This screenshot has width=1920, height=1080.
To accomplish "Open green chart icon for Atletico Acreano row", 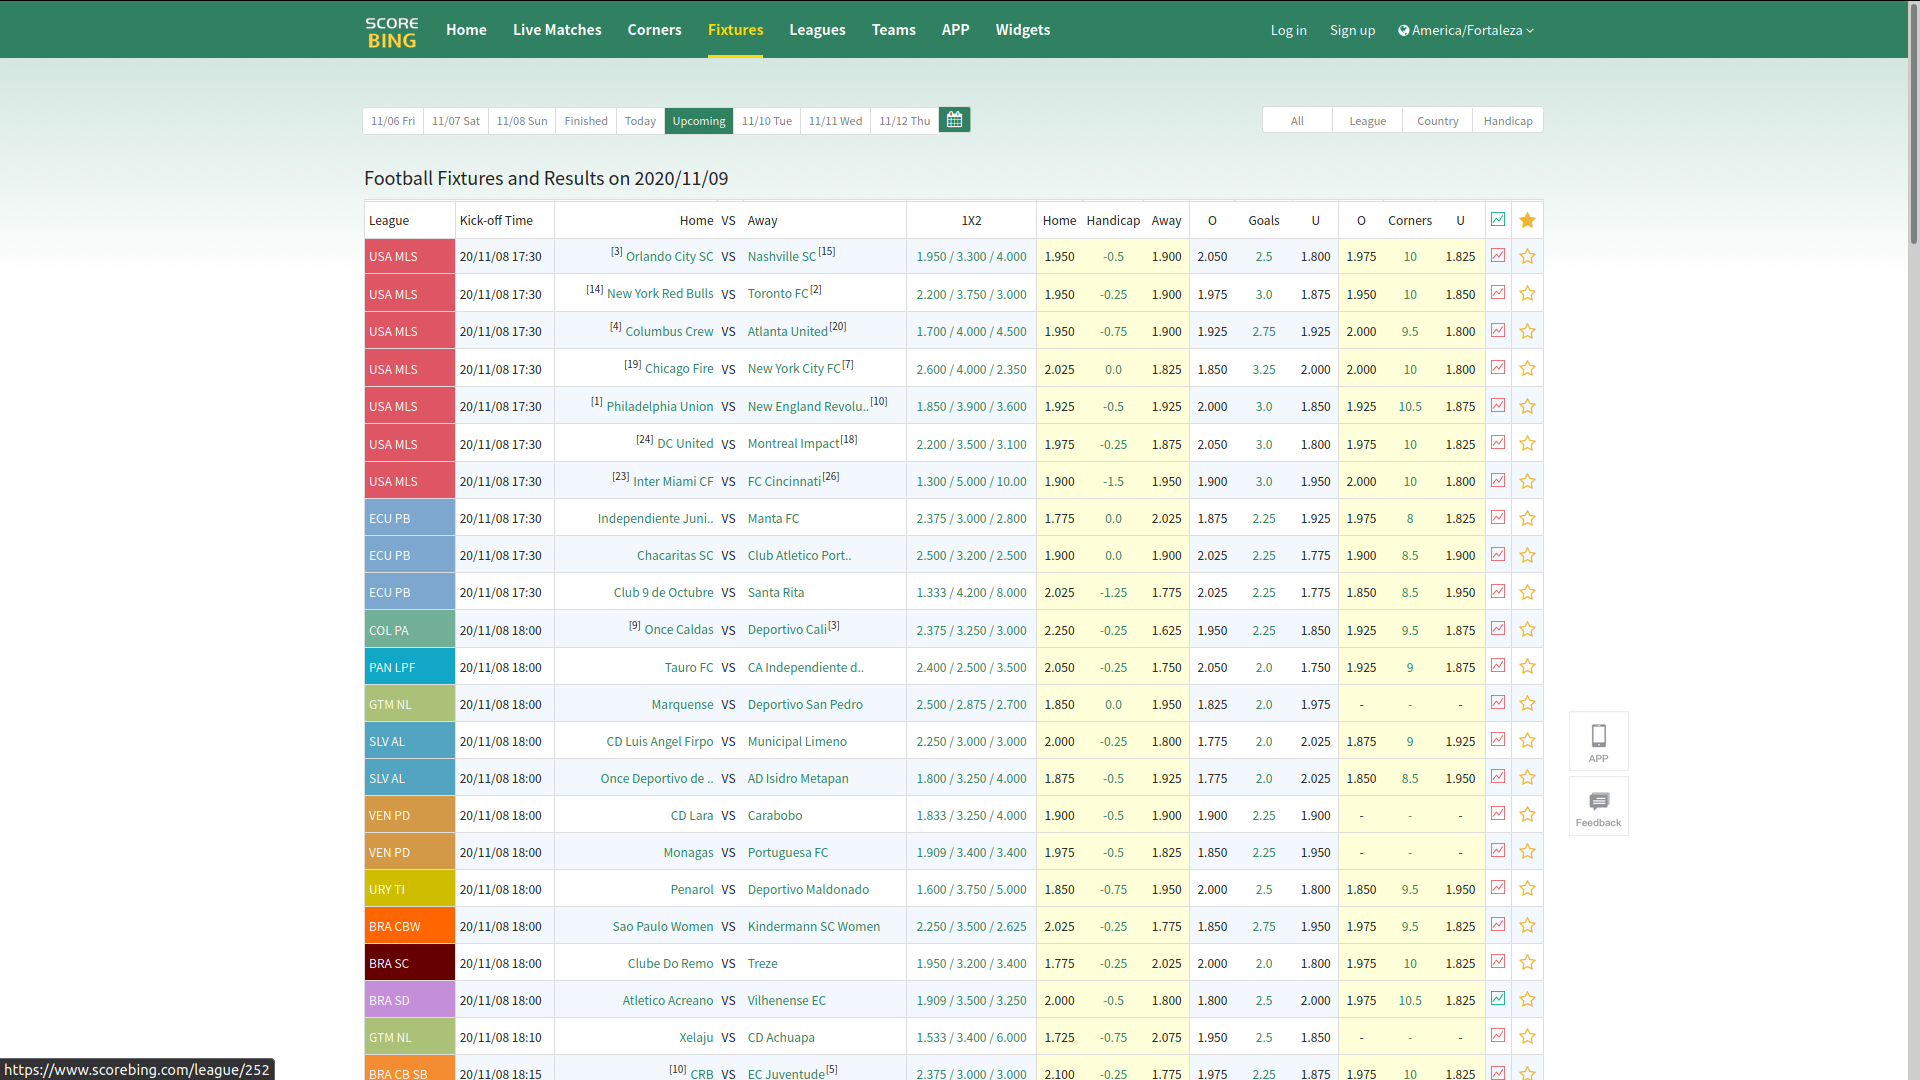I will coord(1498,998).
